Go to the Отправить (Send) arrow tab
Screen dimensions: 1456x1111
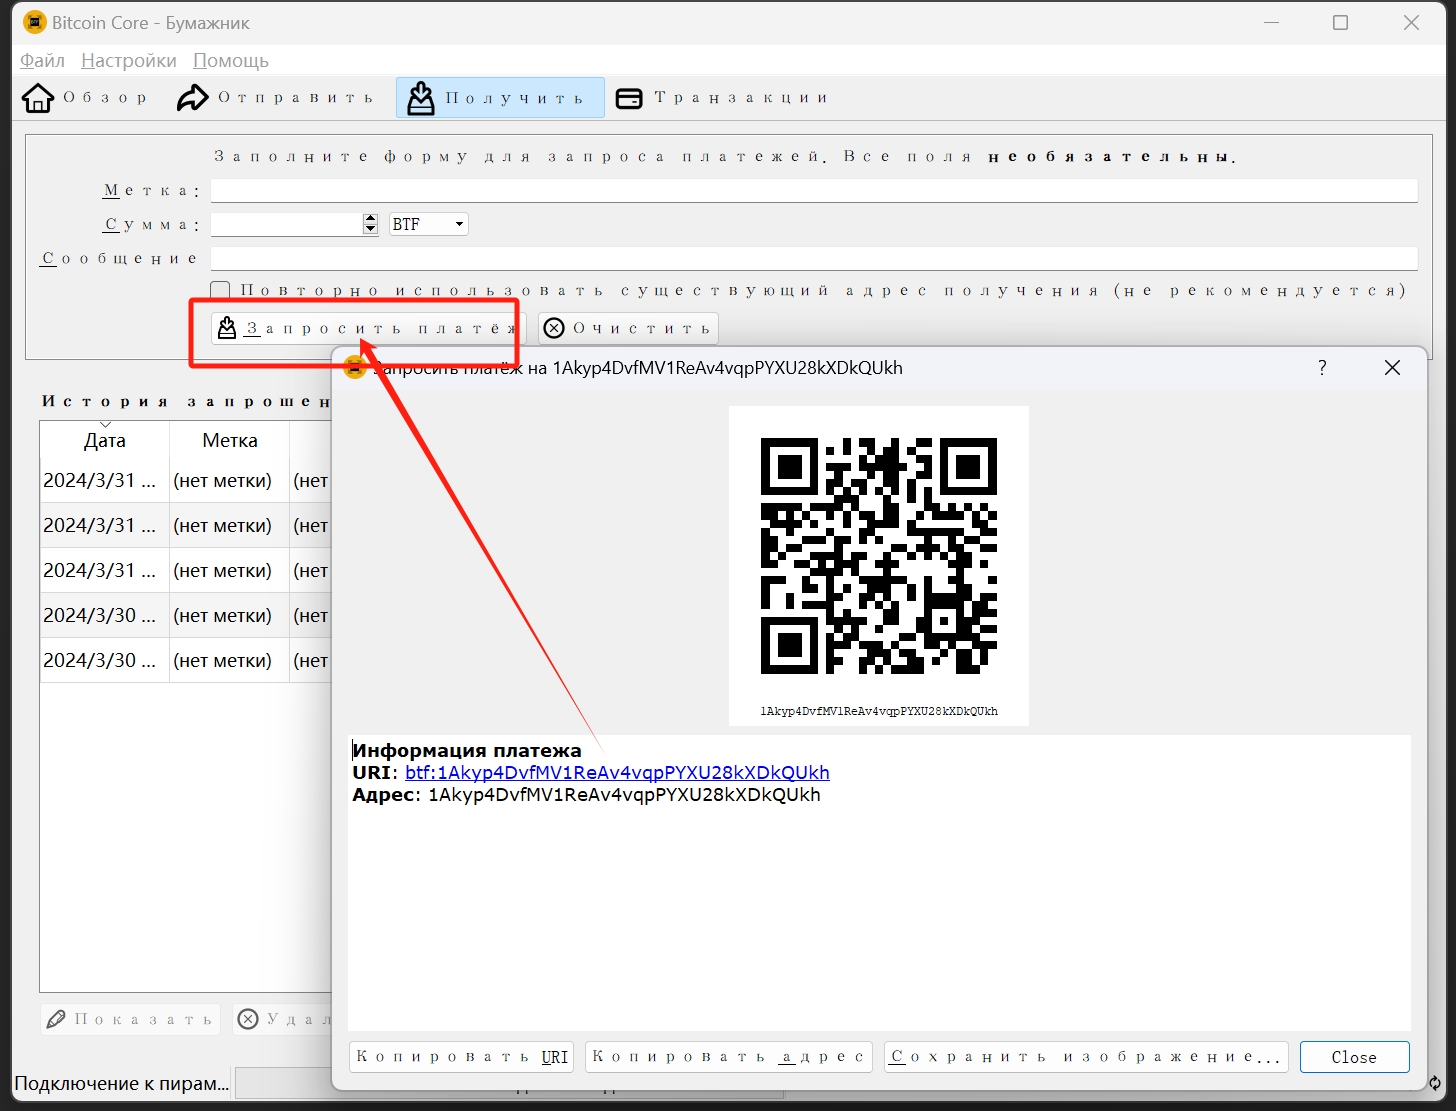[x=275, y=98]
